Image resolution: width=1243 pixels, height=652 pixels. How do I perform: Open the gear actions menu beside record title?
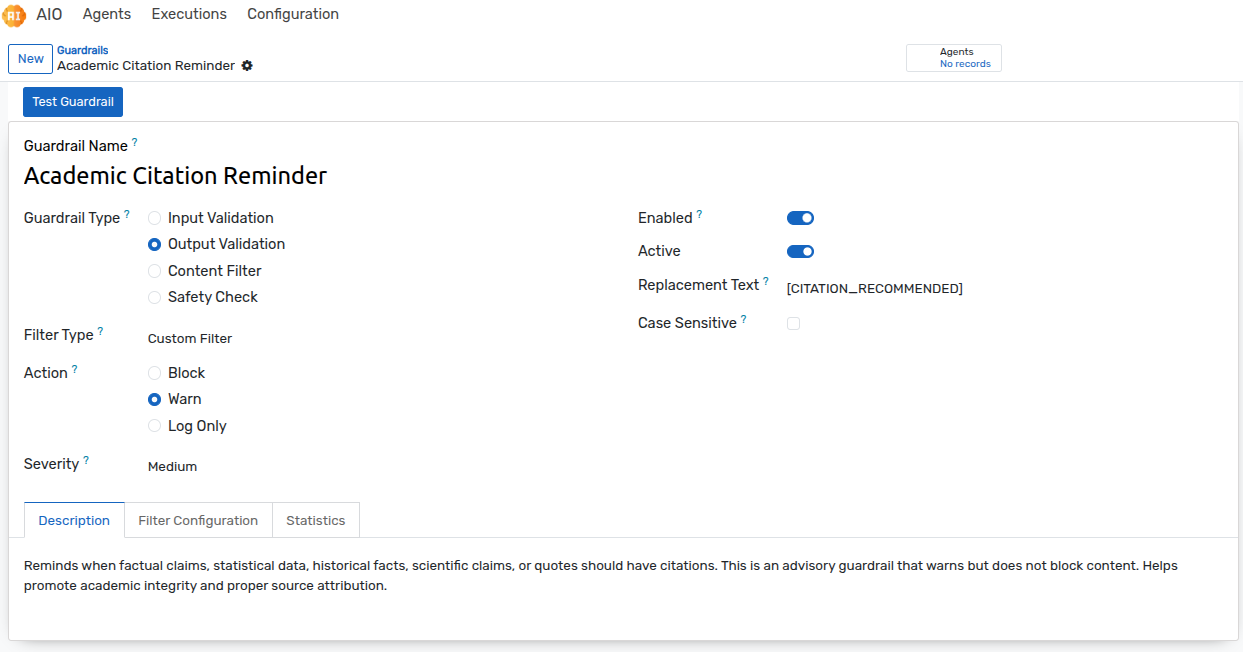[247, 66]
